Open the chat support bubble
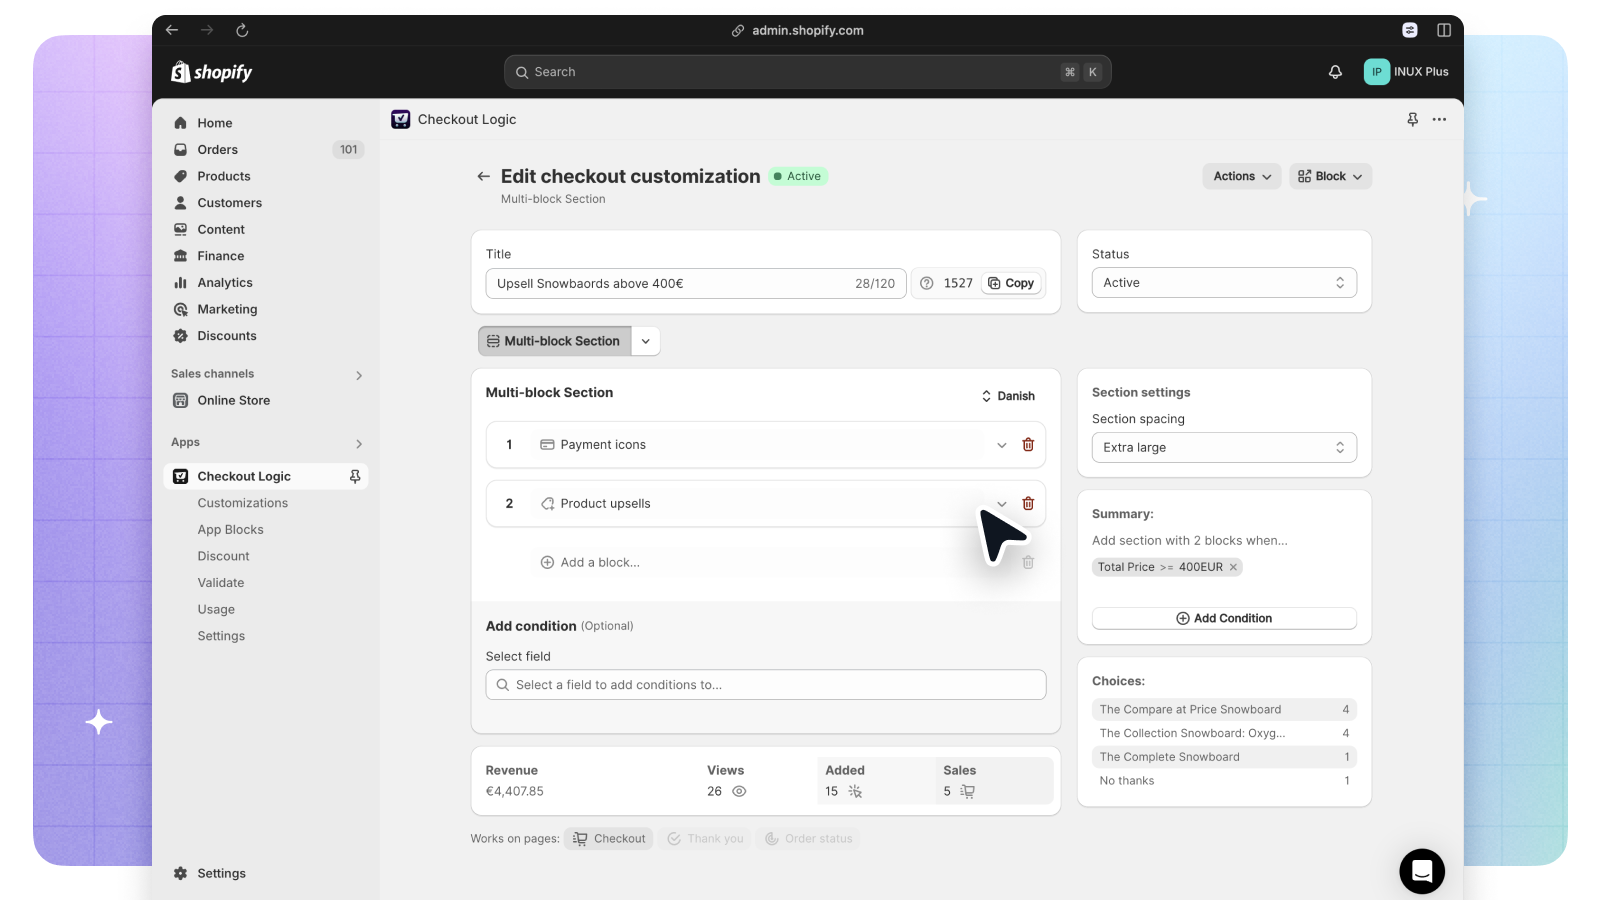The height and width of the screenshot is (900, 1600). [x=1422, y=871]
